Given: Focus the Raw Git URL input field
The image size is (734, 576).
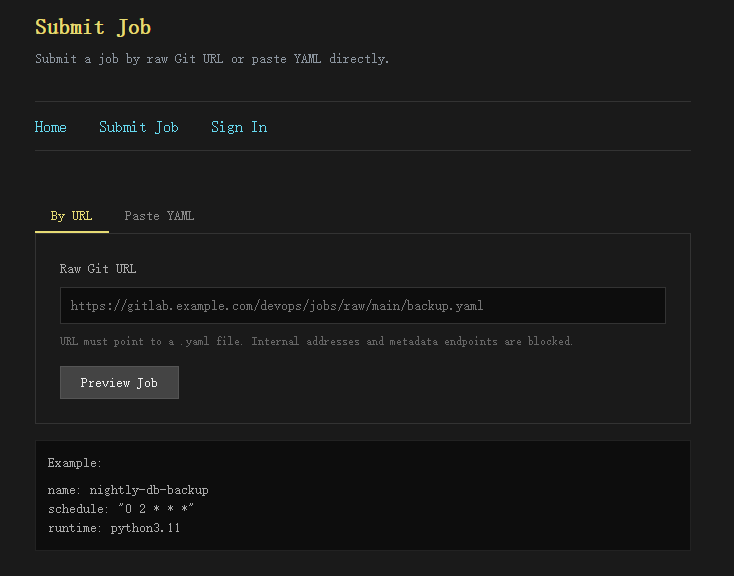Looking at the screenshot, I should point(363,305).
